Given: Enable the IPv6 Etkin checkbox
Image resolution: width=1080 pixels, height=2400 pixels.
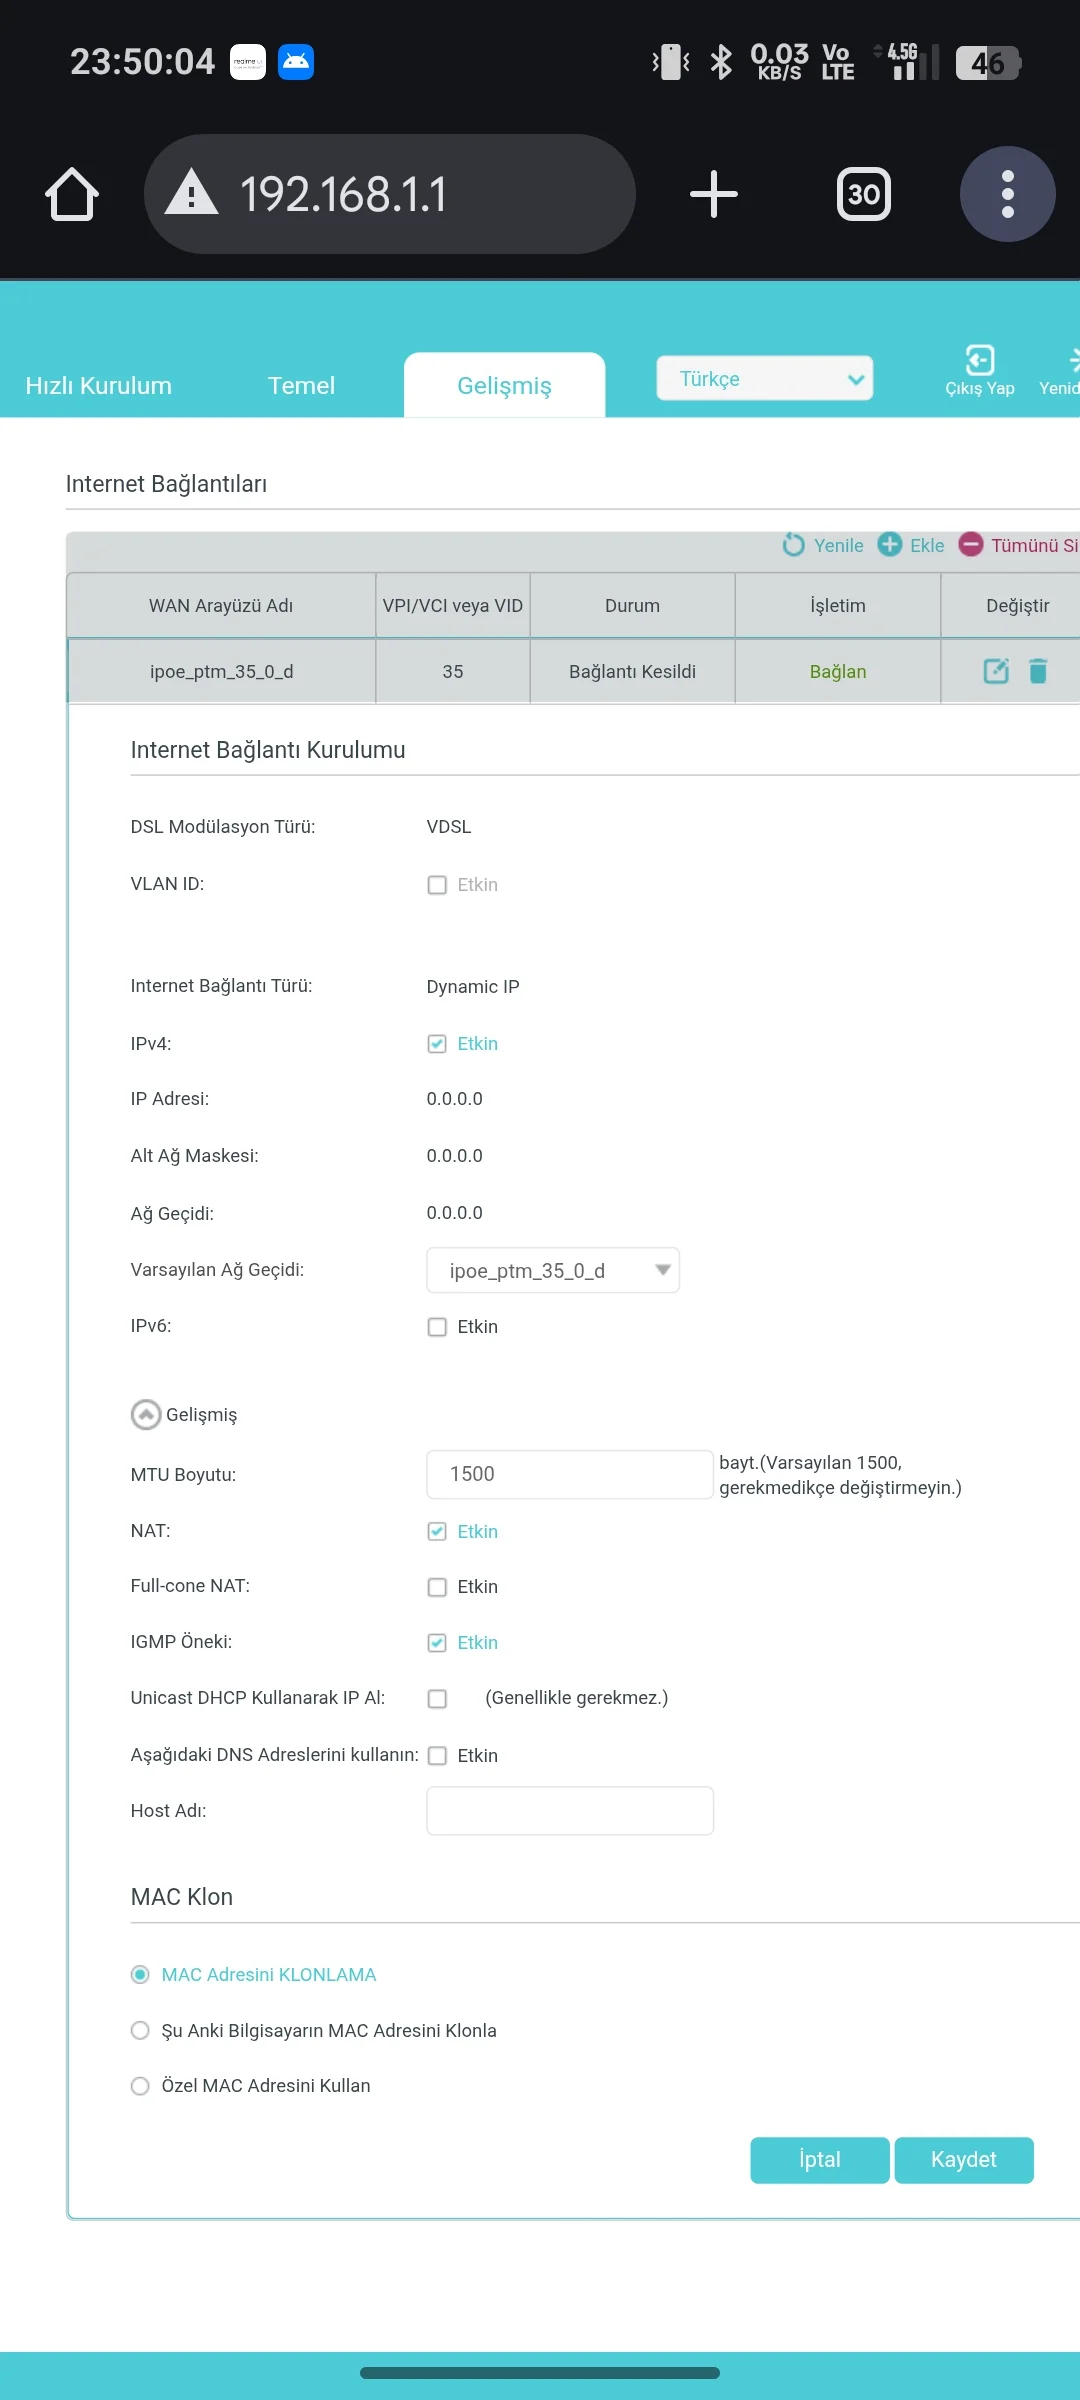Looking at the screenshot, I should (437, 1327).
